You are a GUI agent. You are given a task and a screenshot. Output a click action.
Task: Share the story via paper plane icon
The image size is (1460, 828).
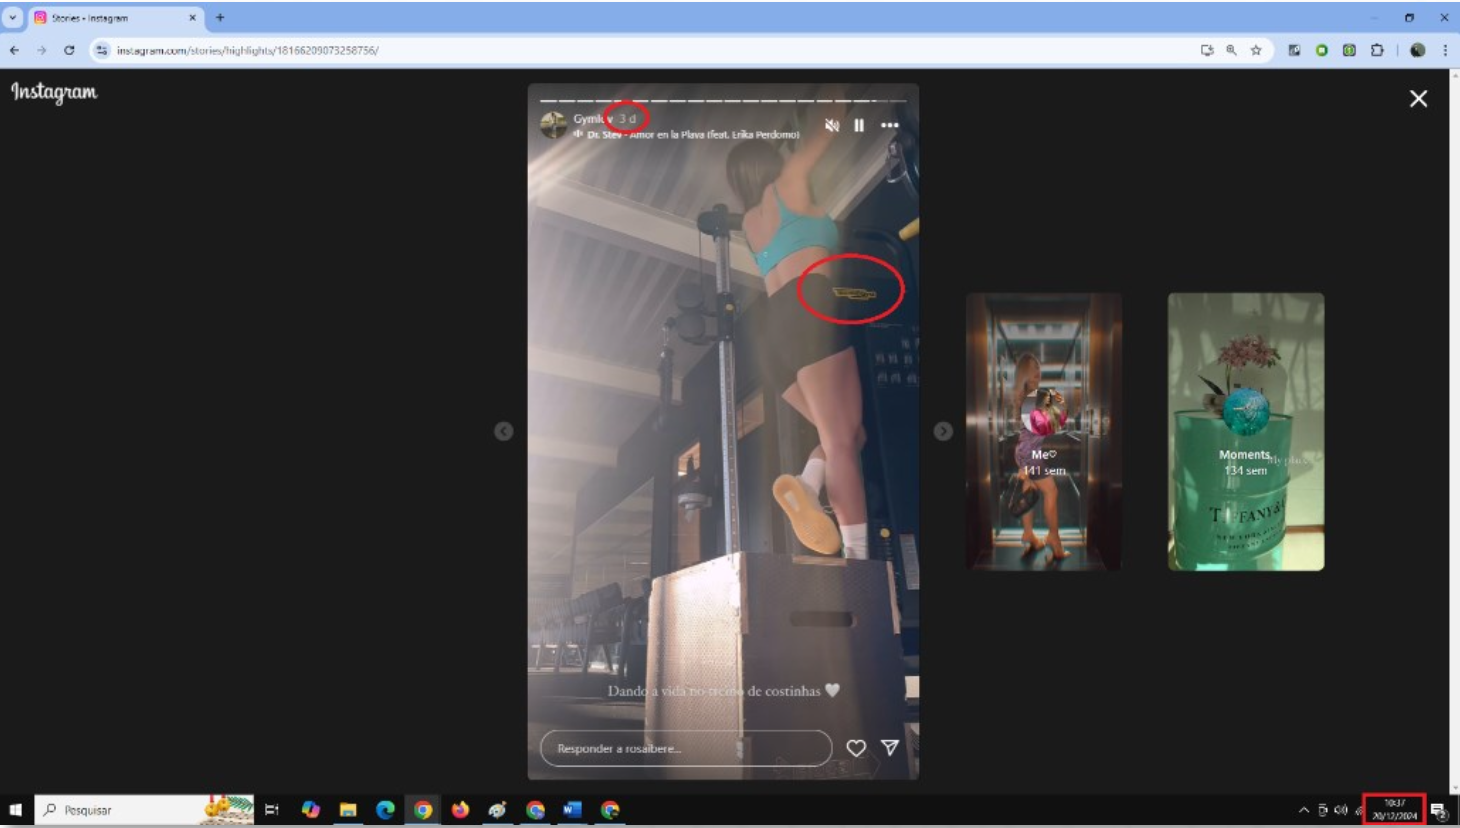(889, 748)
